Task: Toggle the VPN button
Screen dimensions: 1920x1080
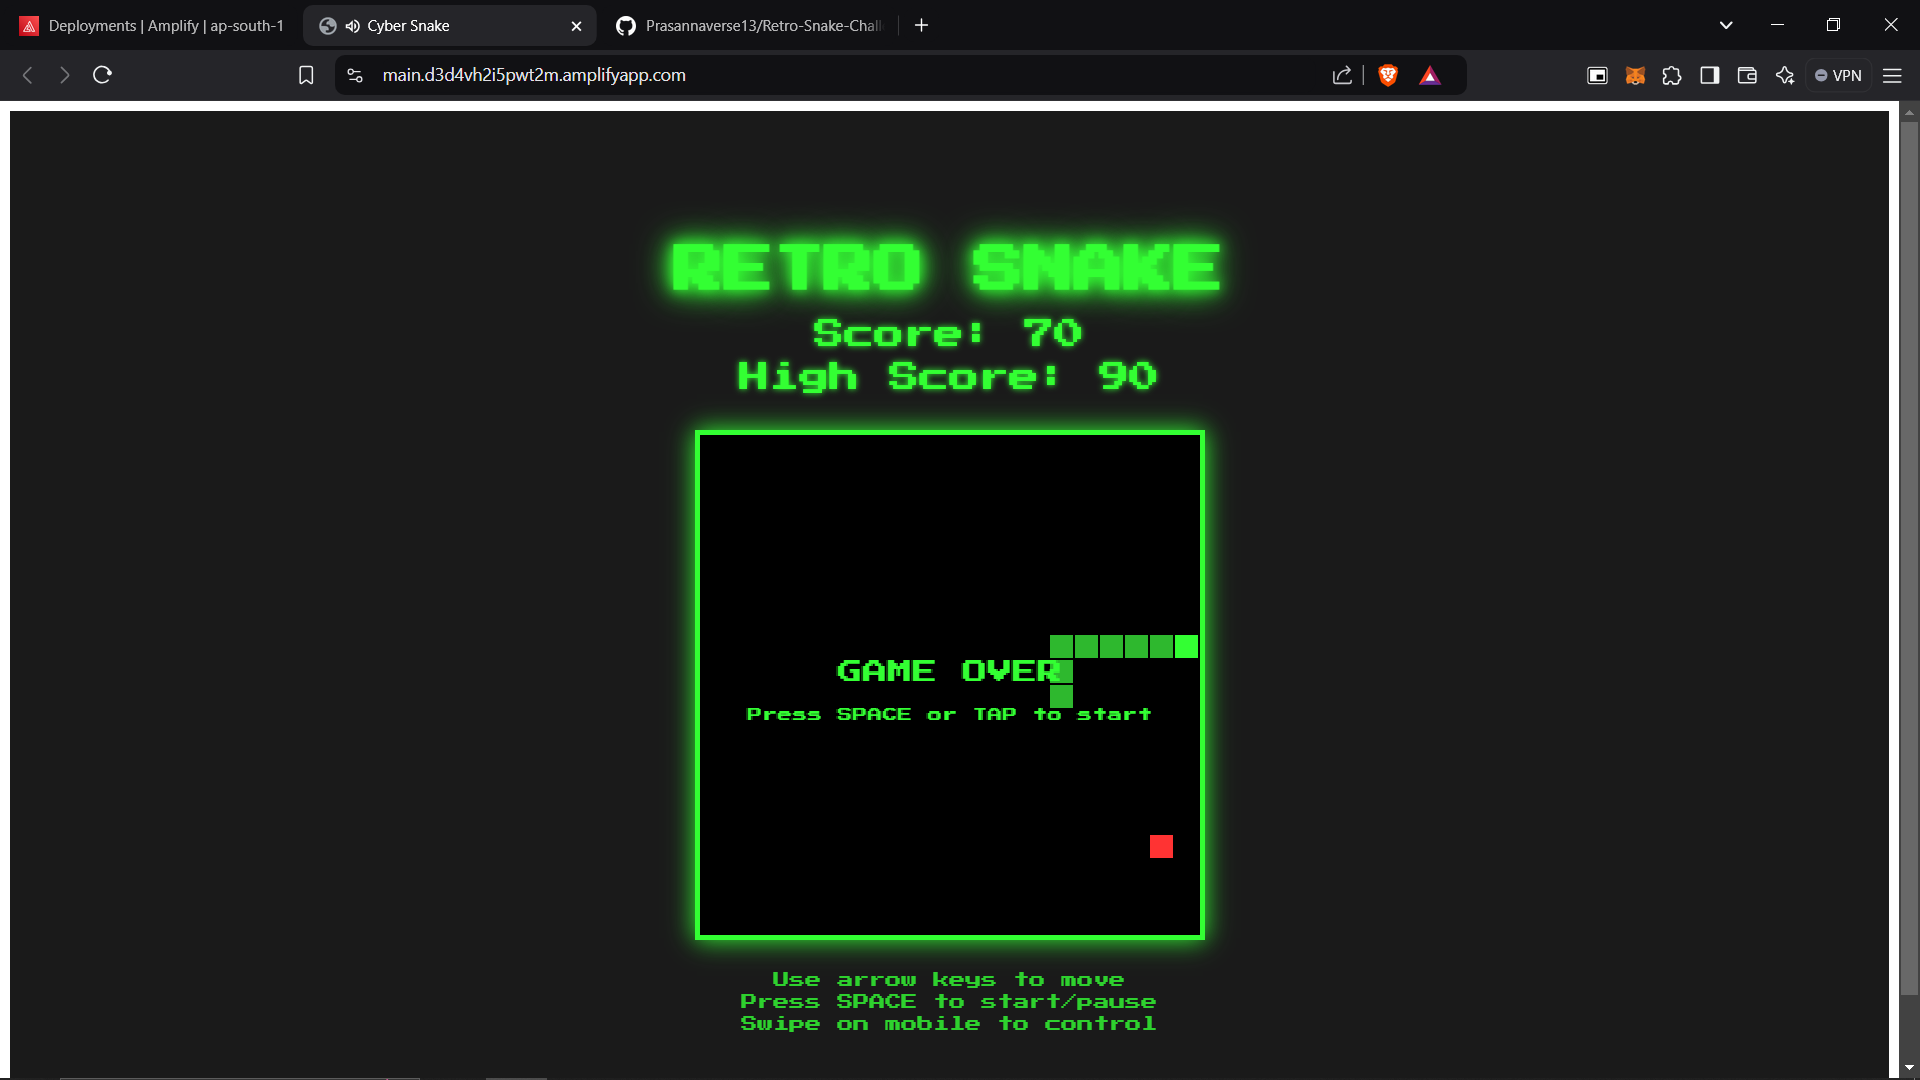Action: pos(1838,75)
